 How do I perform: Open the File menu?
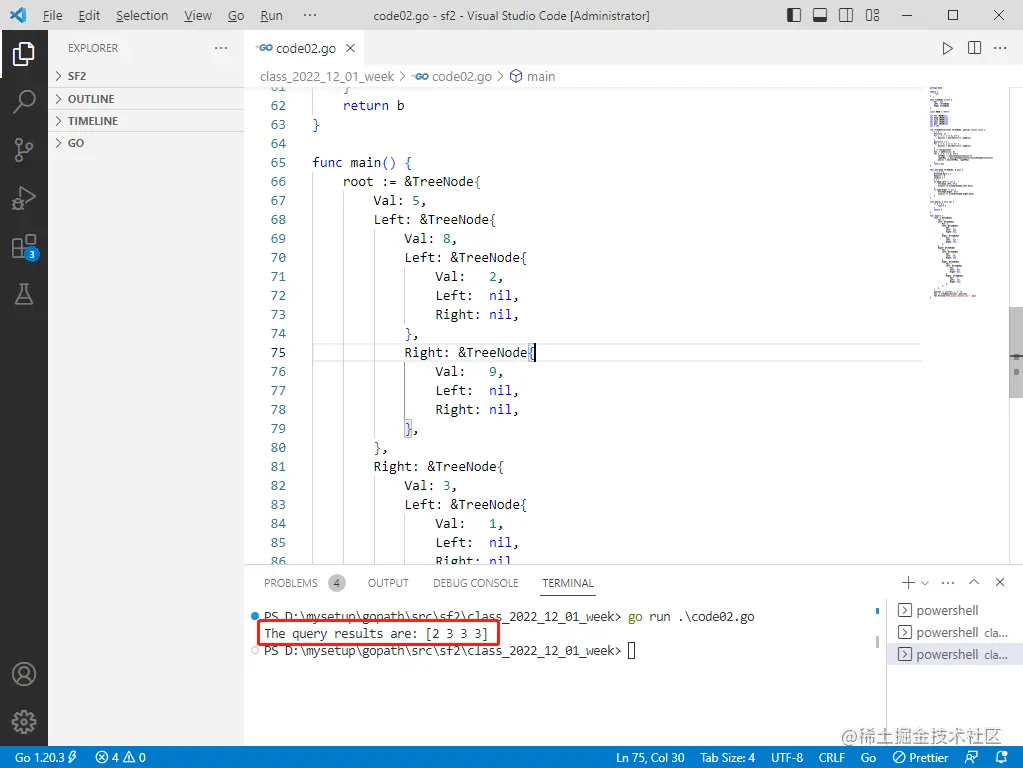[52, 15]
